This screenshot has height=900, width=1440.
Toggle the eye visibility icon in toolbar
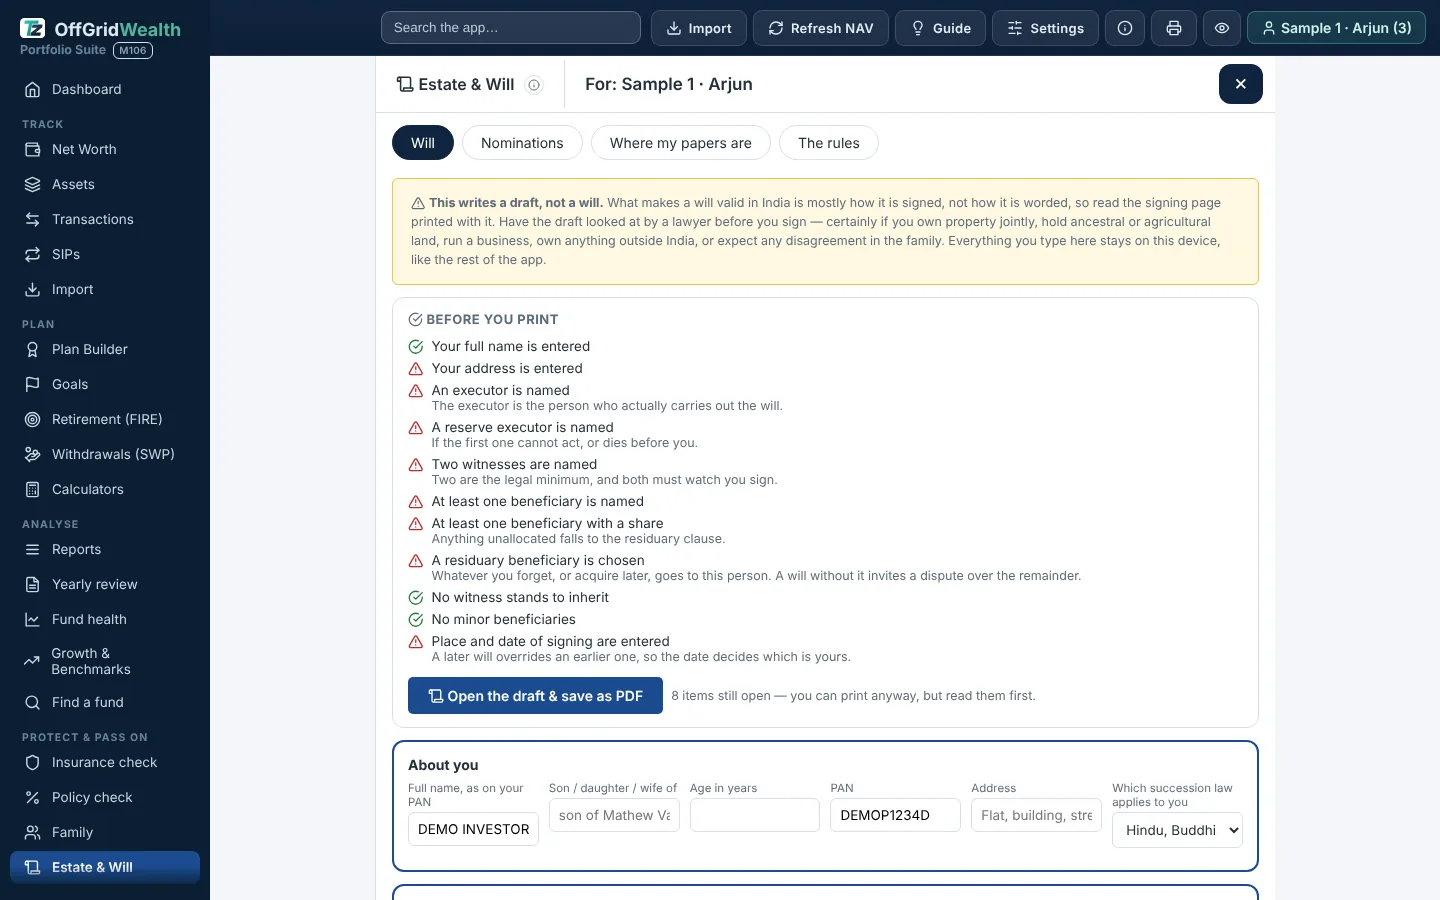[1222, 28]
